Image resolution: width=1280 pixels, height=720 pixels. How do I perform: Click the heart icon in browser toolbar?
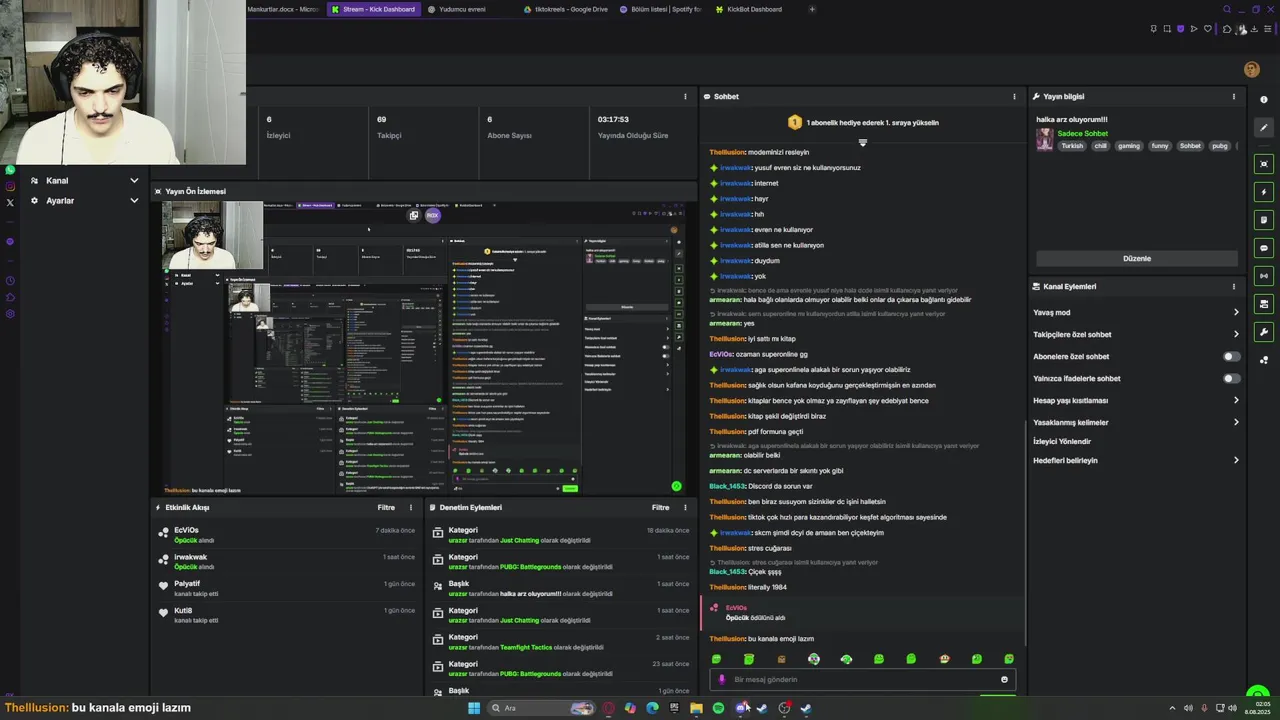[x=1207, y=29]
